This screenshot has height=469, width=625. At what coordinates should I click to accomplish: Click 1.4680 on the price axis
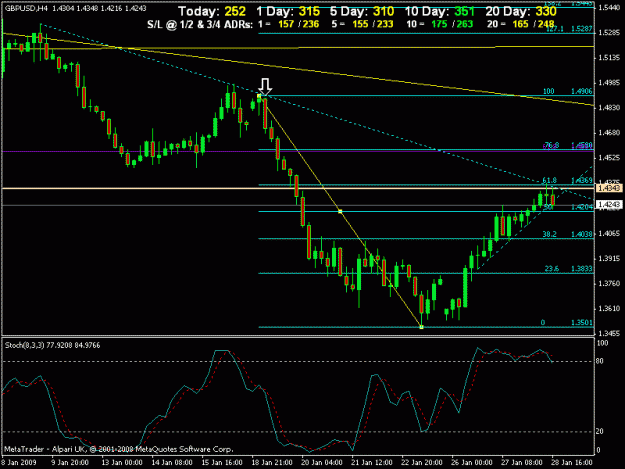609,133
